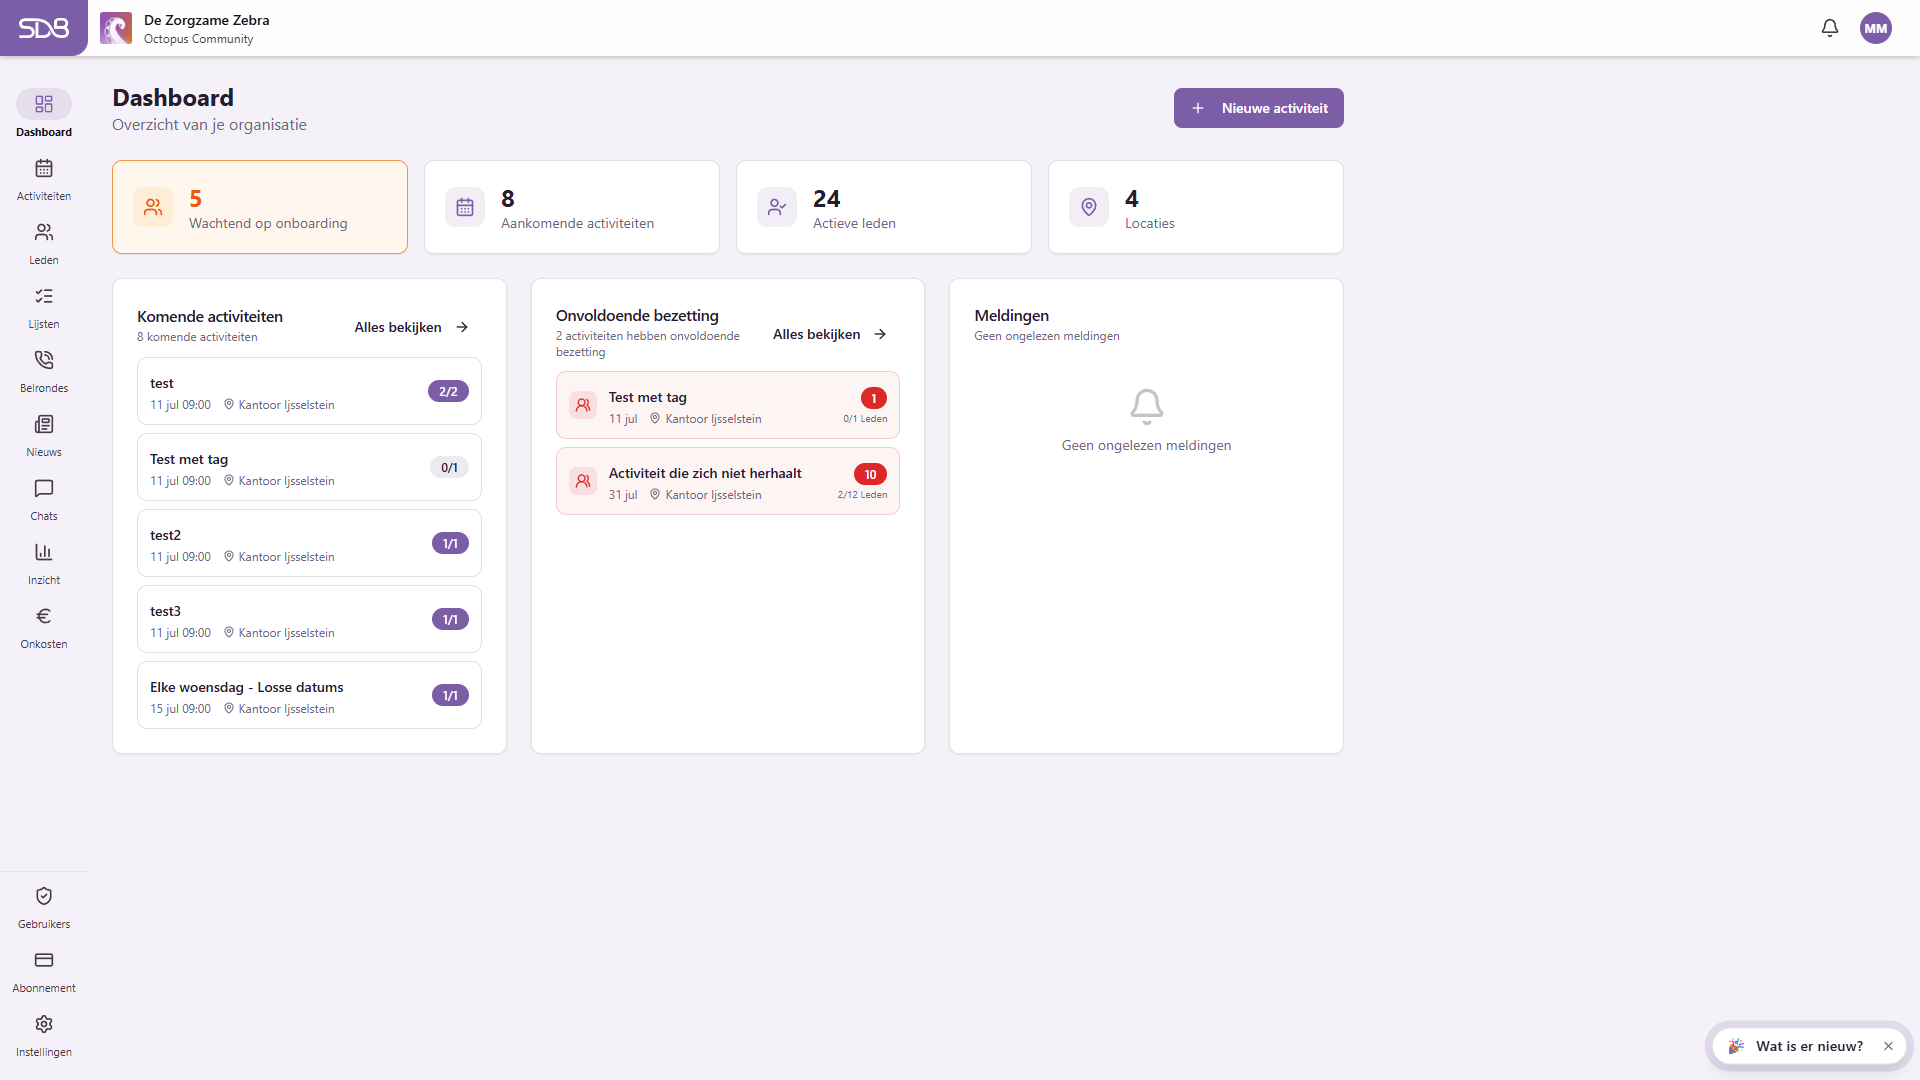Open Abonnement card icon
Image resolution: width=1920 pixels, height=1080 pixels.
point(44,960)
